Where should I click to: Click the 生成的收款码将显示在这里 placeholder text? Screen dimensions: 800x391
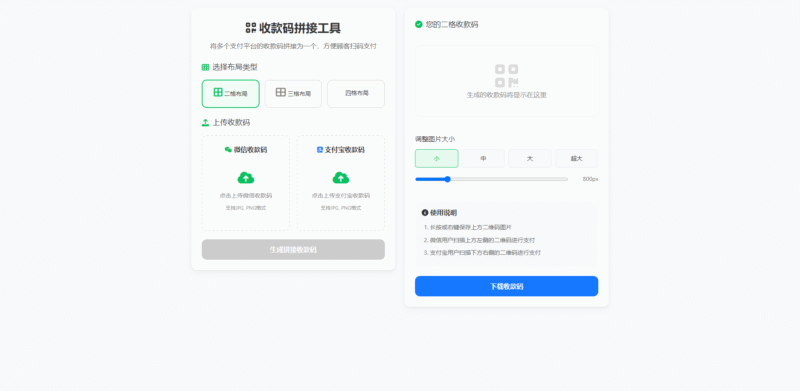click(x=507, y=95)
